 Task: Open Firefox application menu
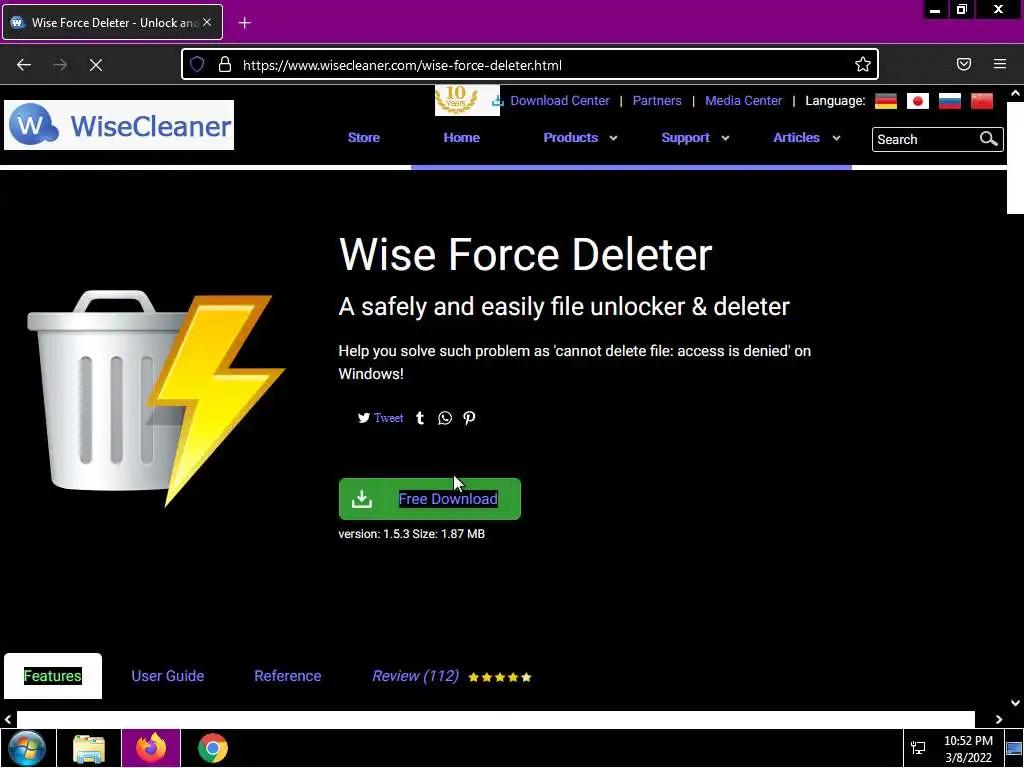tap(1000, 64)
